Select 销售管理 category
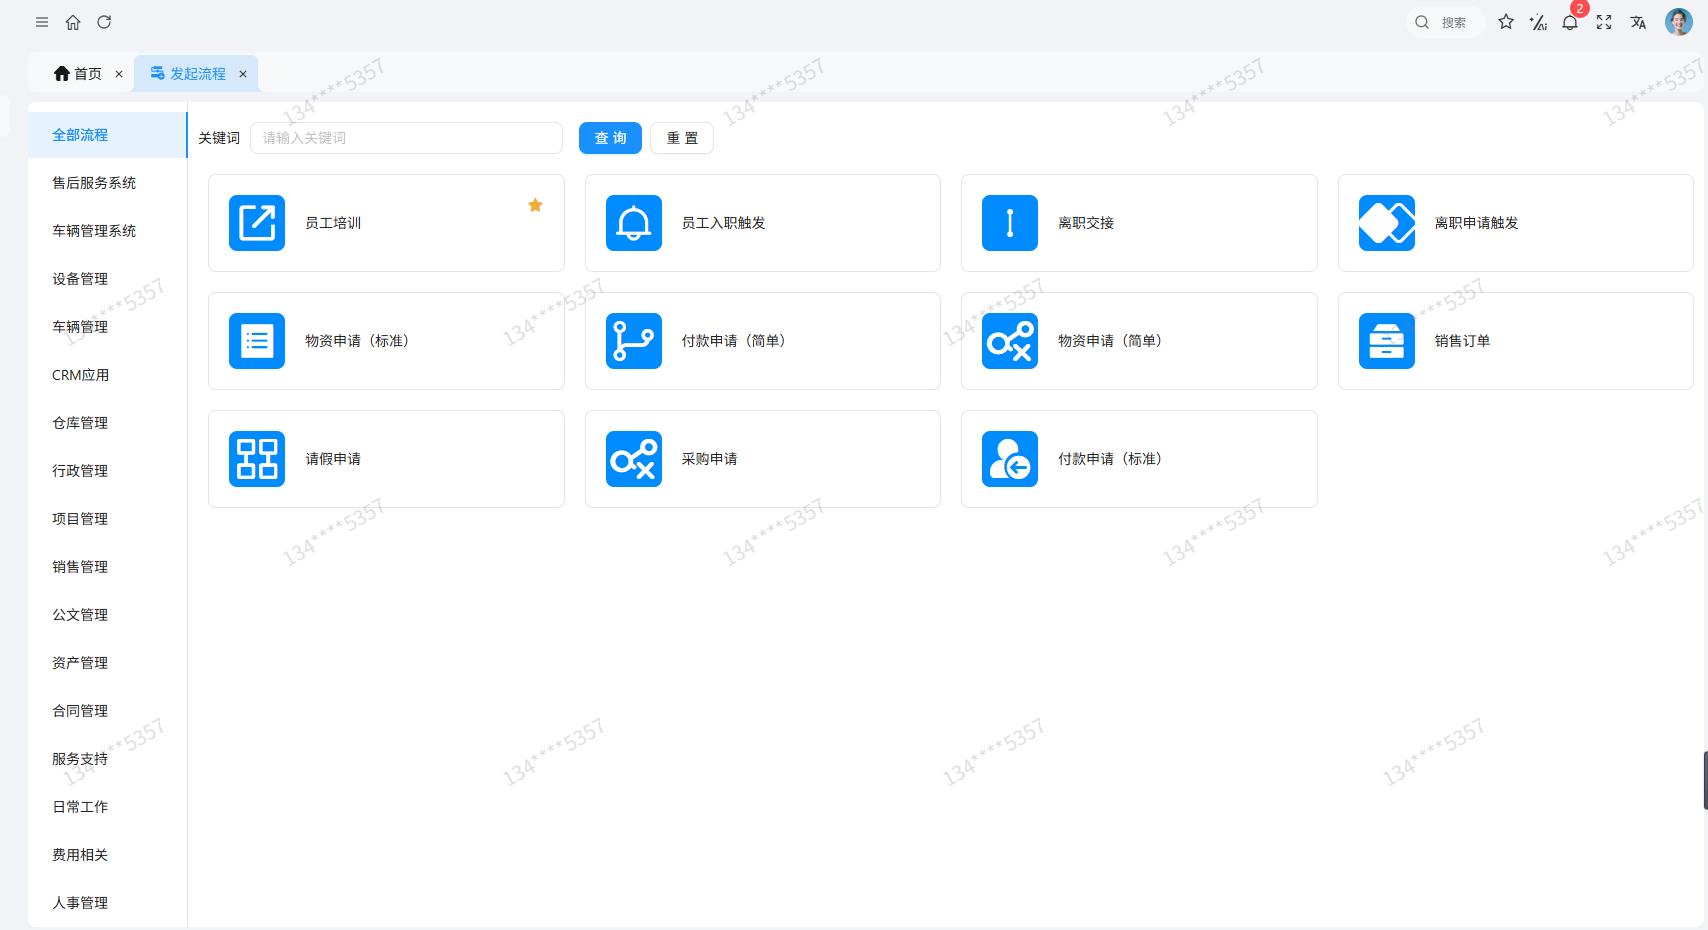1708x930 pixels. pos(107,567)
